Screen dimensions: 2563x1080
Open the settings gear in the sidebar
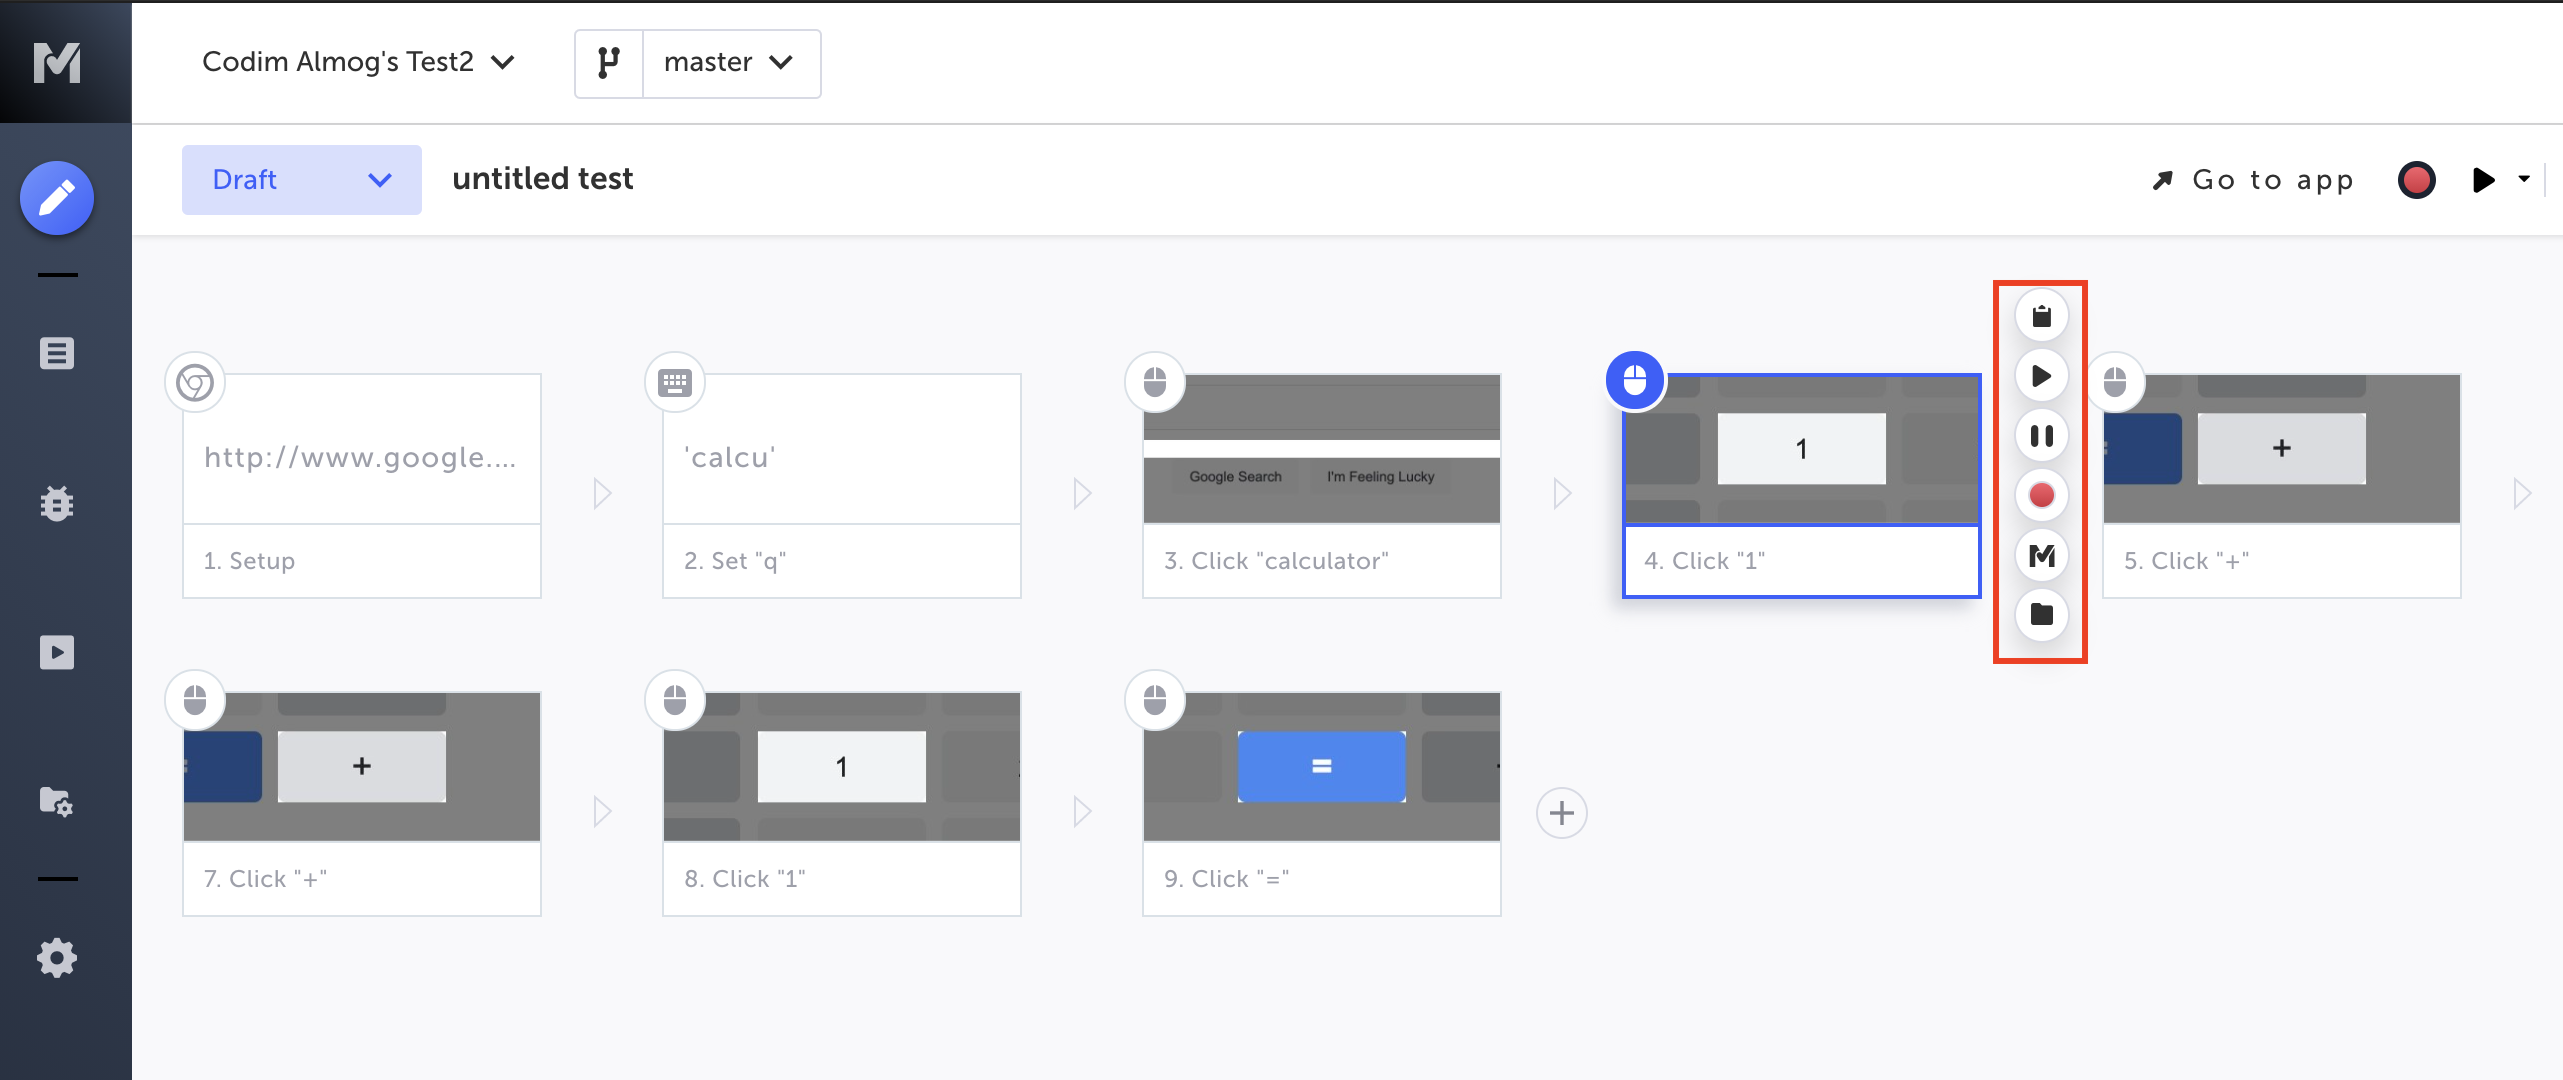57,958
